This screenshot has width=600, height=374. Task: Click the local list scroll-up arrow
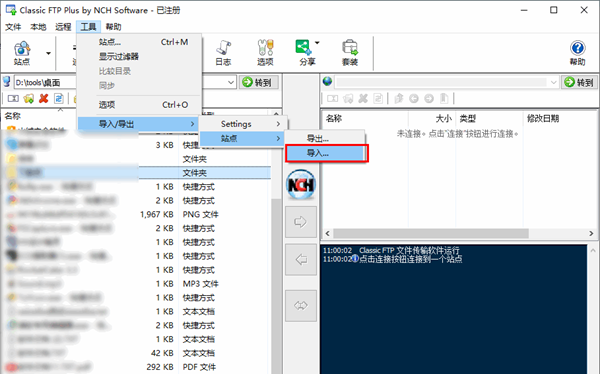click(x=276, y=114)
